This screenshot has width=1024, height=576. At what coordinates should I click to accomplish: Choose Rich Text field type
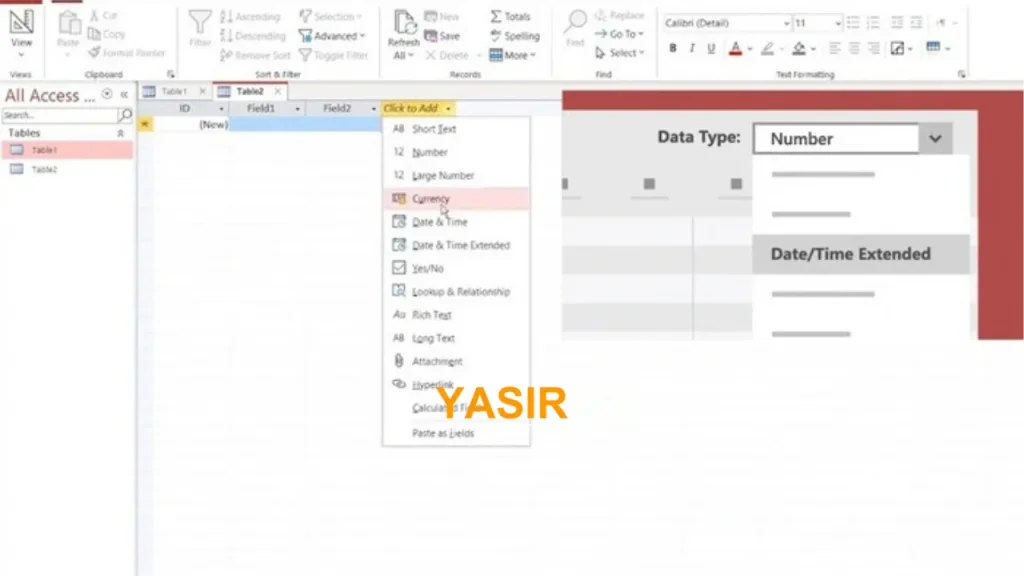point(456,315)
